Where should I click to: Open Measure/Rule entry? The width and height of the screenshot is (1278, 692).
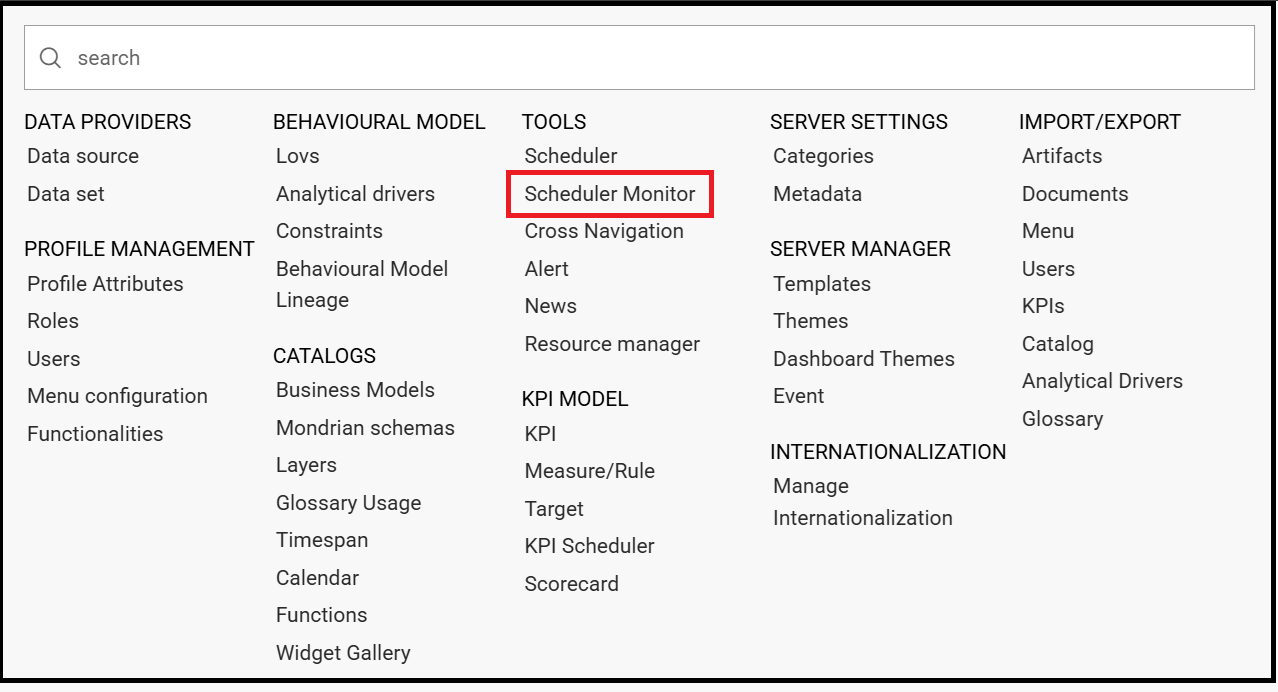(x=590, y=471)
